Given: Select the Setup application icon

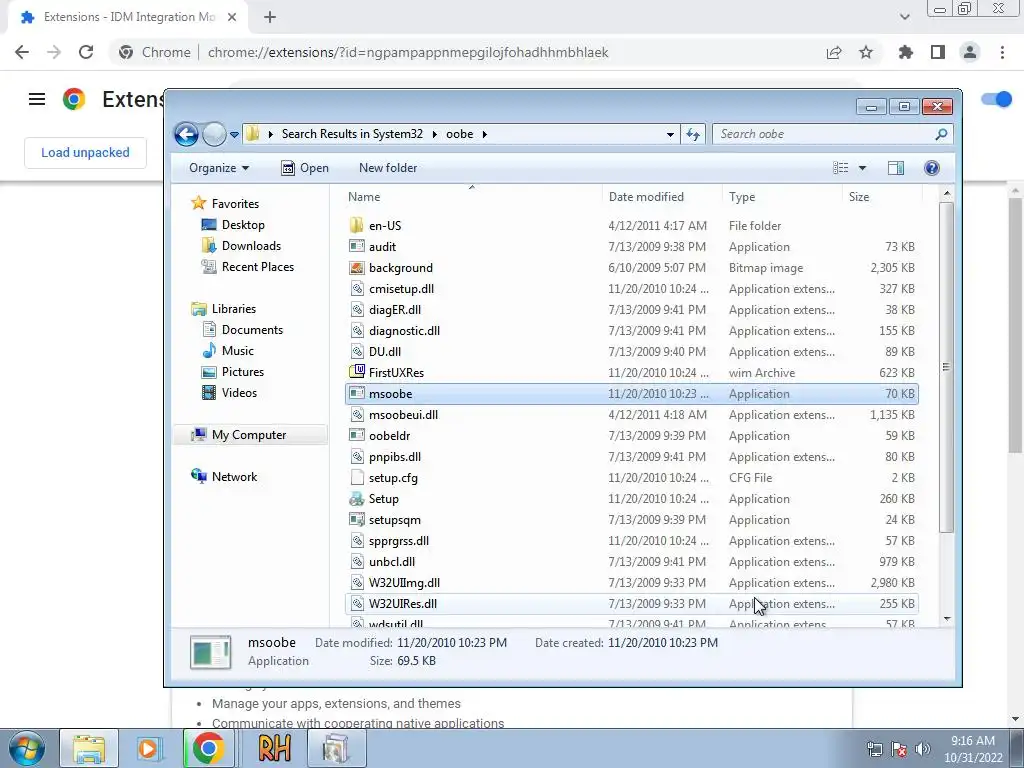Looking at the screenshot, I should coord(357,499).
